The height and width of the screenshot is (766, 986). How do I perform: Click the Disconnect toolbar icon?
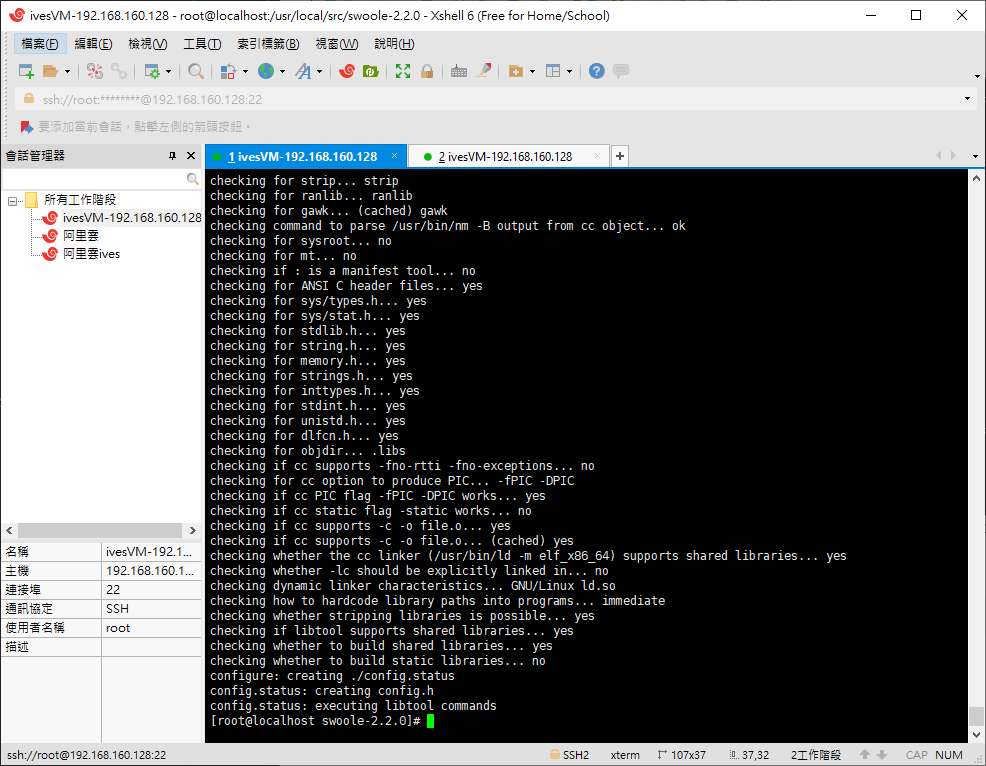95,71
